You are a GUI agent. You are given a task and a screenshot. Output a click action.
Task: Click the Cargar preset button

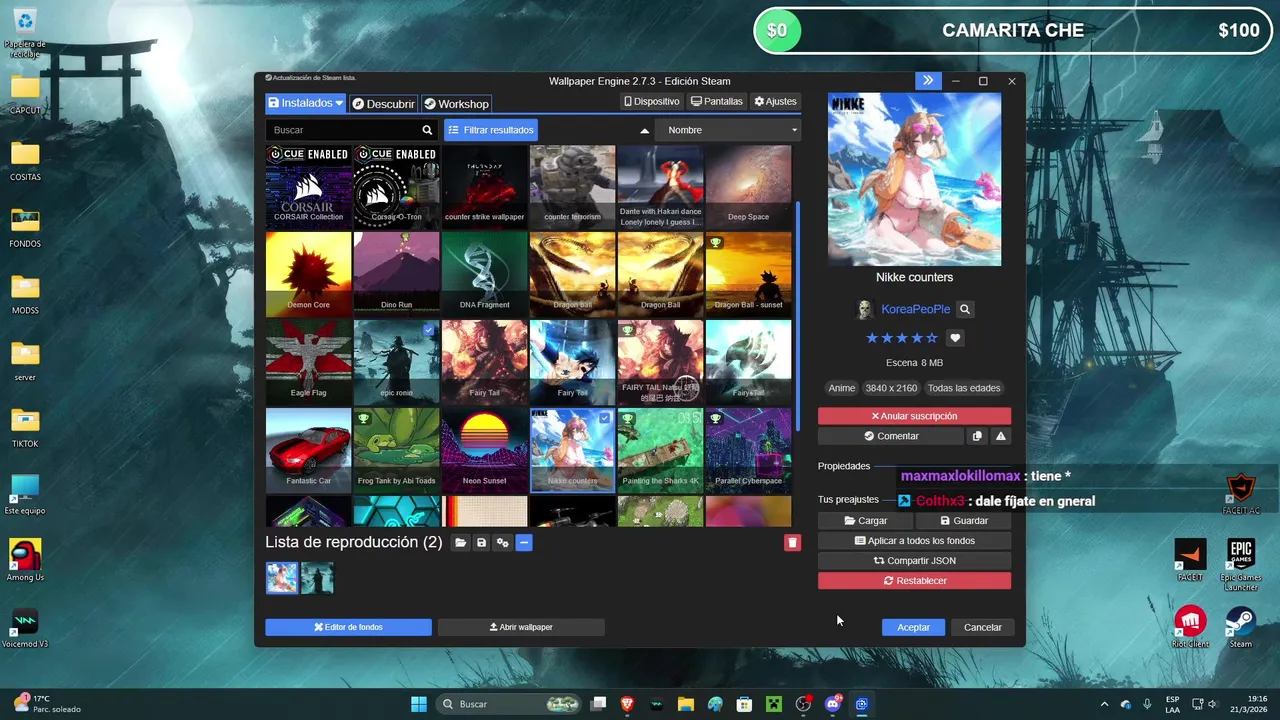(x=865, y=521)
